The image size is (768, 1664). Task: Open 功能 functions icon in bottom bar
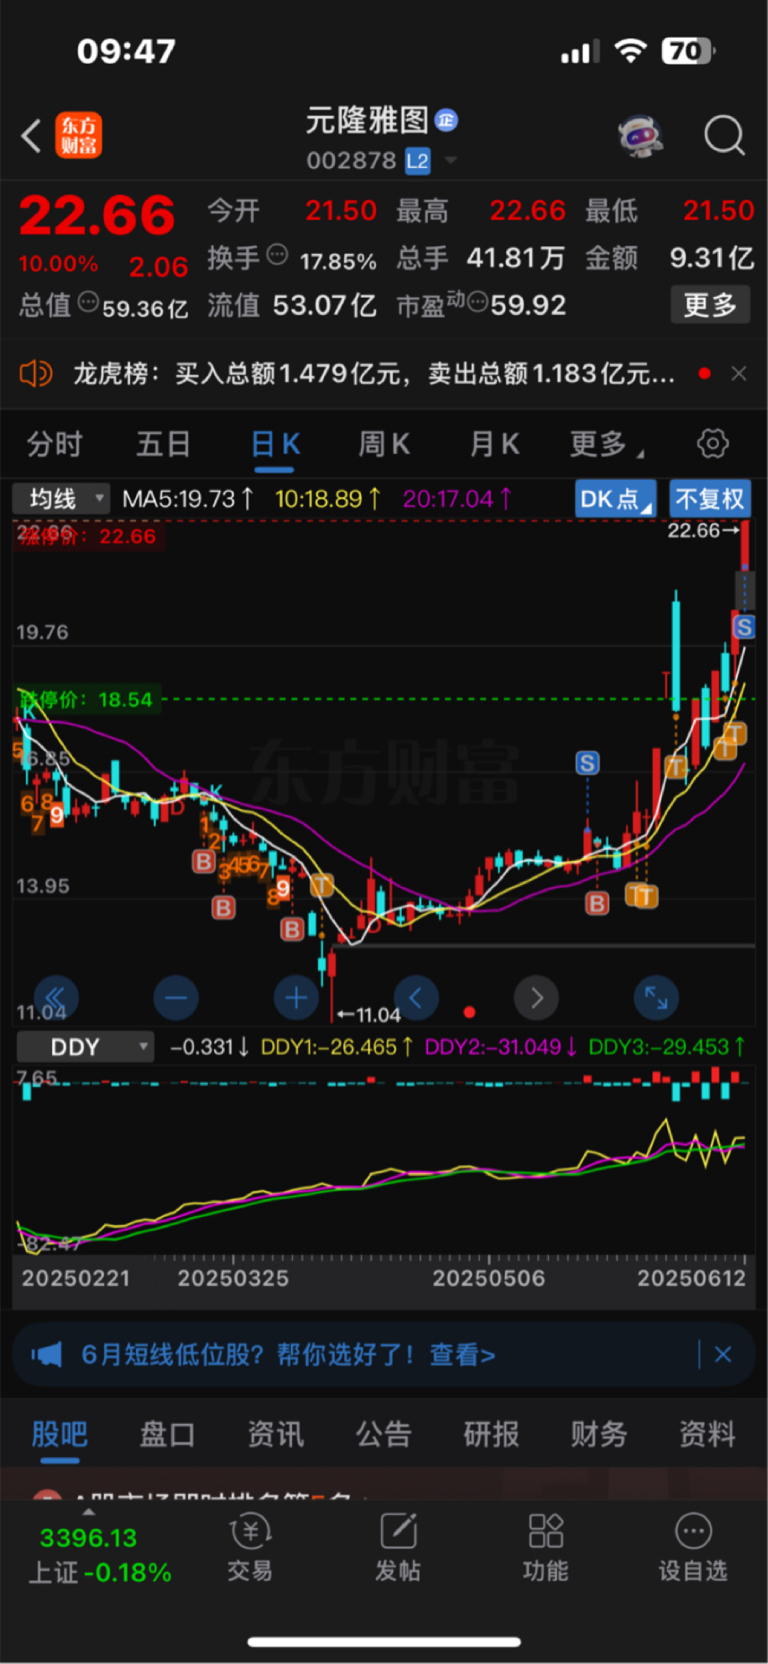[546, 1547]
